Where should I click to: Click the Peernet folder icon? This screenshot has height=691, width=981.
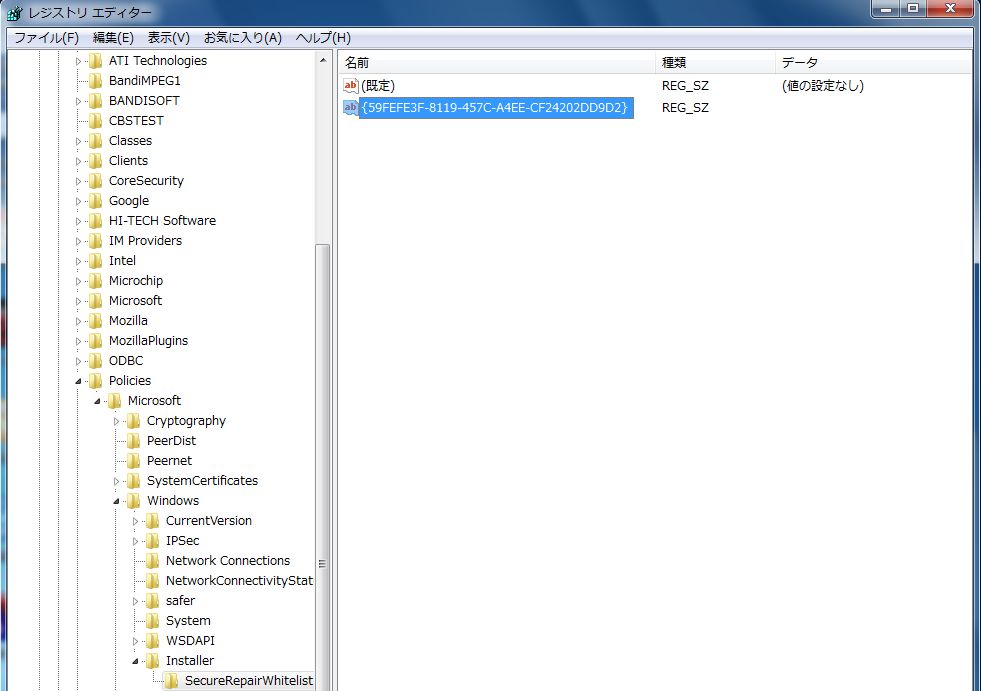pyautogui.click(x=134, y=461)
